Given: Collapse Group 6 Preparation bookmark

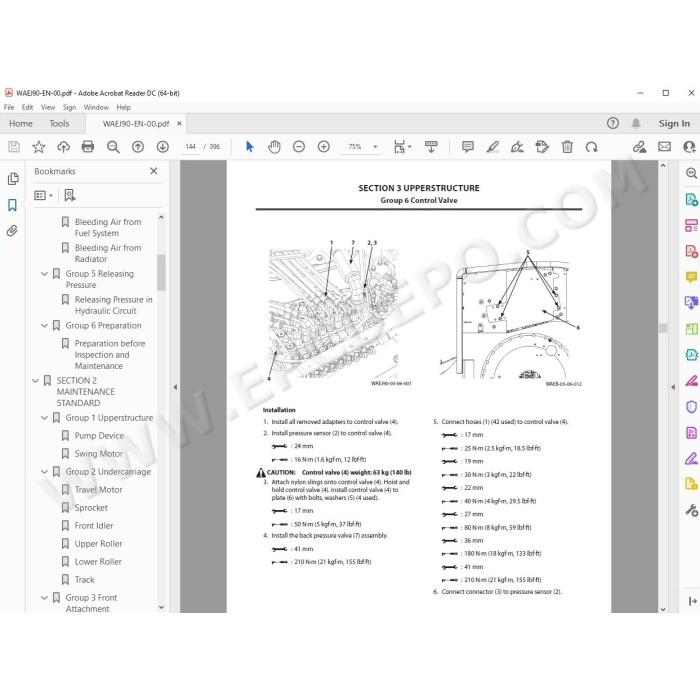Looking at the screenshot, I should pyautogui.click(x=44, y=325).
